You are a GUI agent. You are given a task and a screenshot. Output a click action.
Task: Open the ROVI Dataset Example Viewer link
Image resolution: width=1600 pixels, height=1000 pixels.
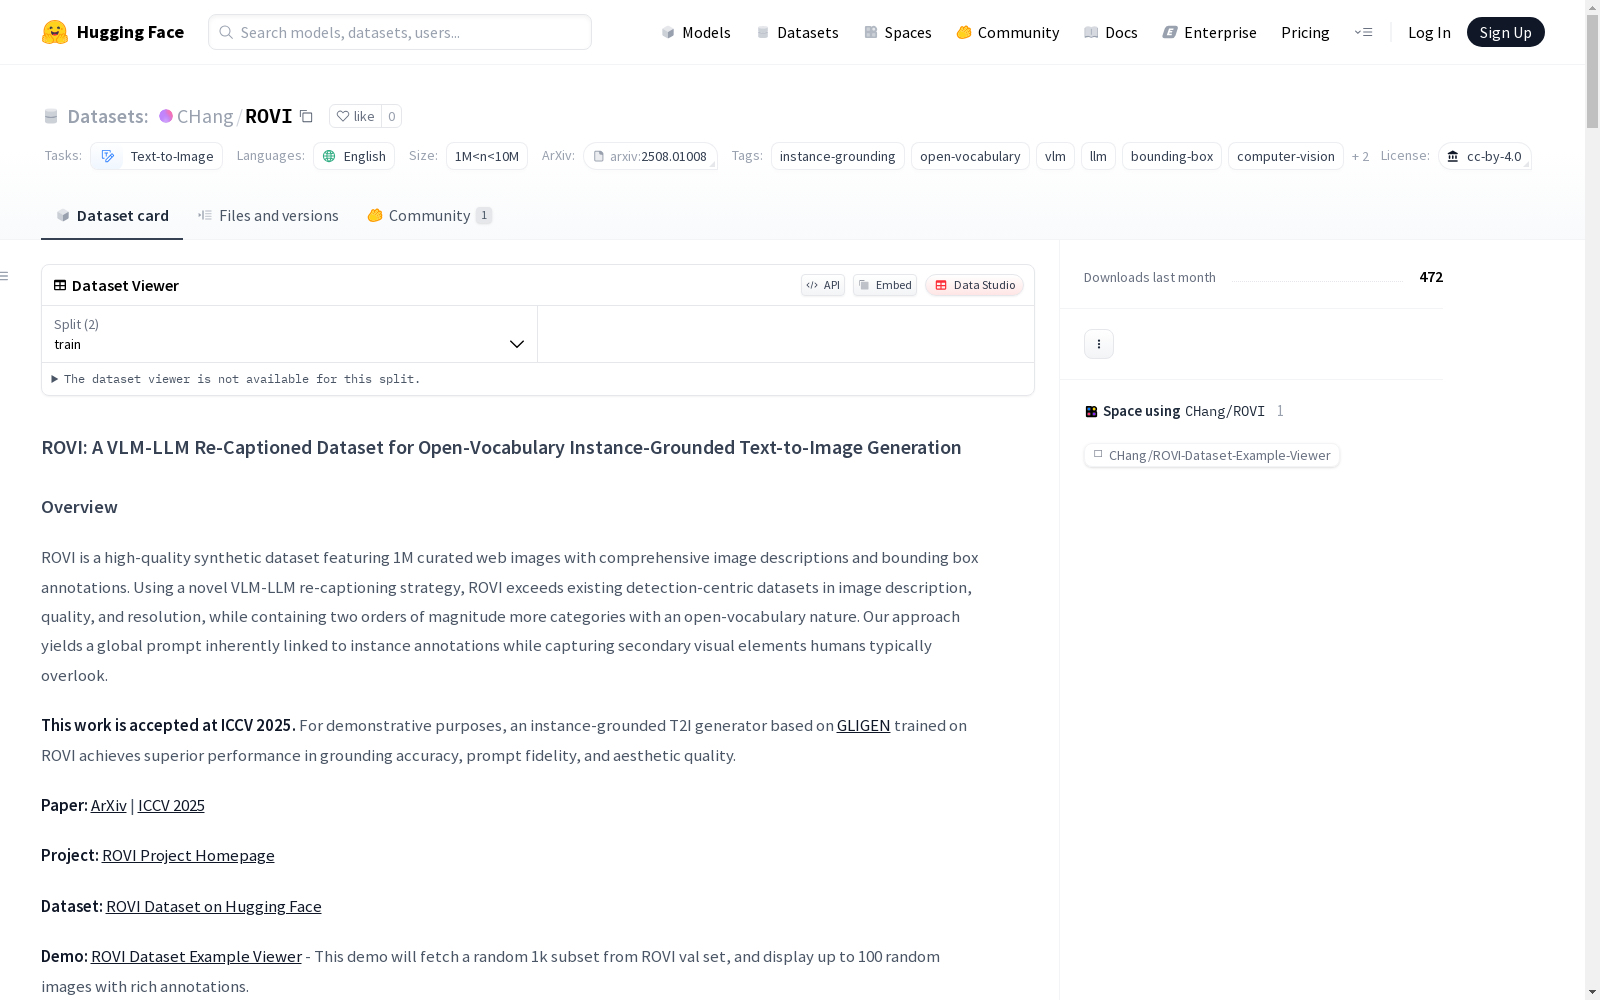pyautogui.click(x=196, y=957)
